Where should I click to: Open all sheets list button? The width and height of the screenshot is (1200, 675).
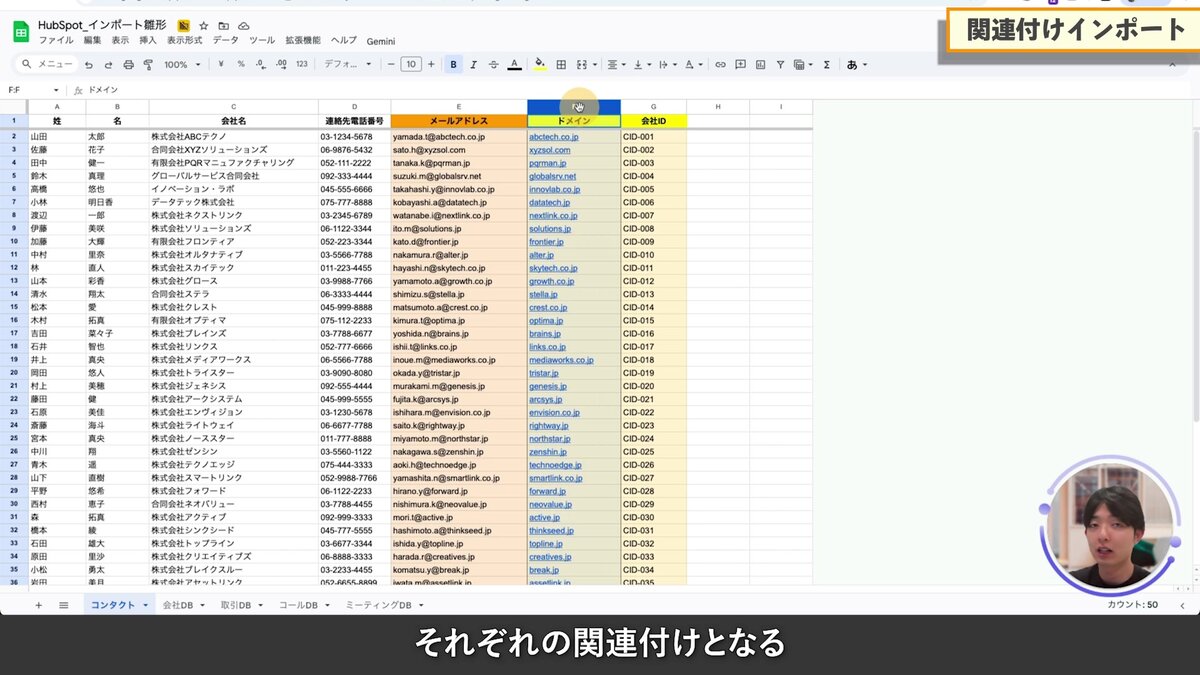pyautogui.click(x=64, y=604)
